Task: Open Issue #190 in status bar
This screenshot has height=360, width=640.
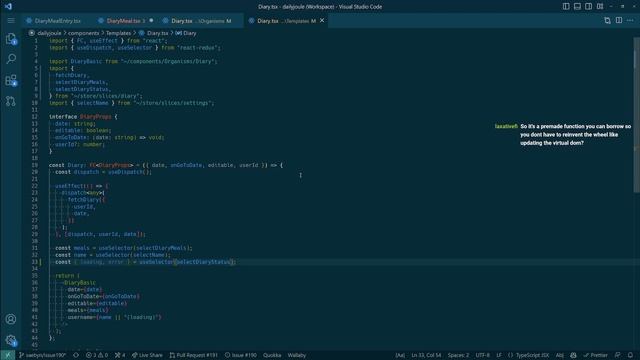Action: click(x=241, y=355)
